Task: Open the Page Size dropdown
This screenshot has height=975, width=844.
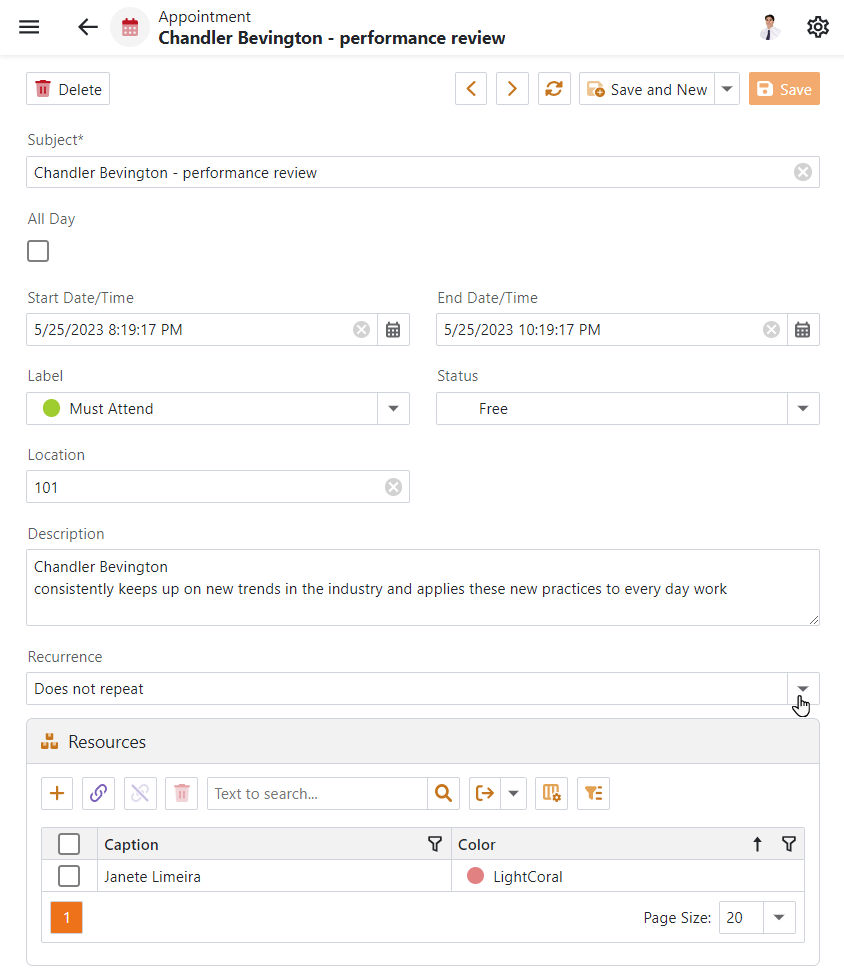Action: point(779,918)
